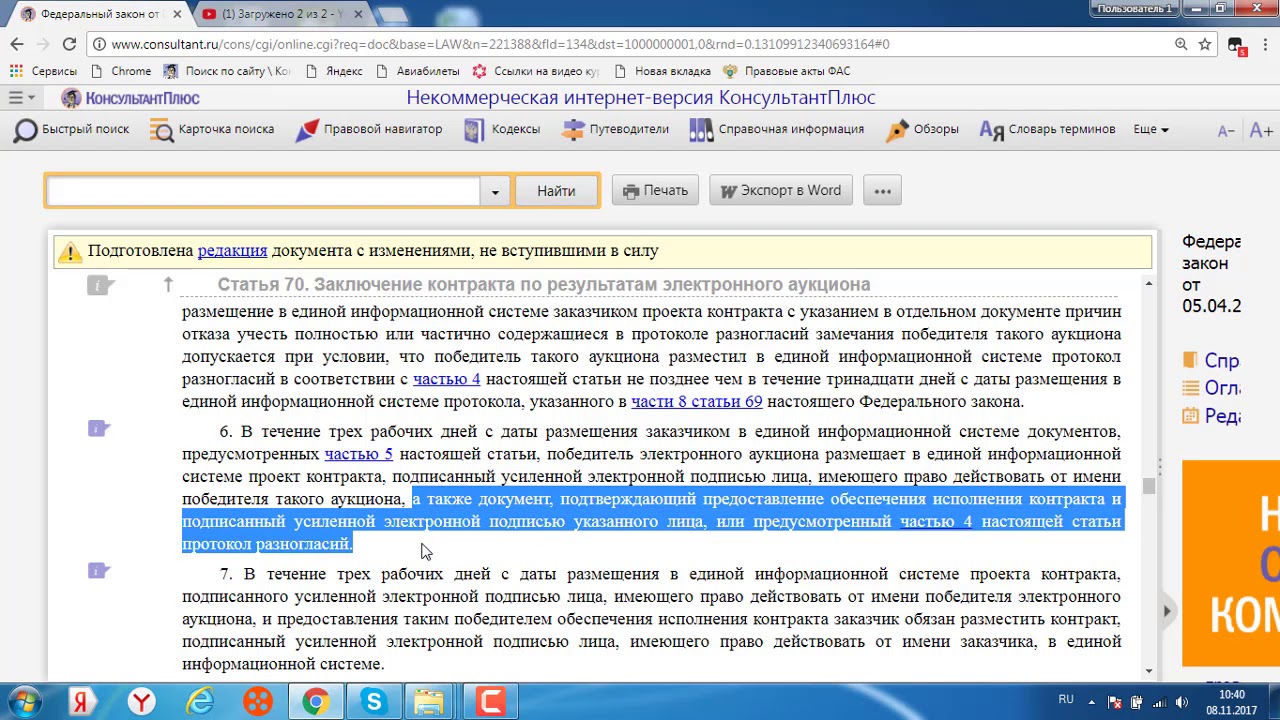1280x720 pixels.
Task: Open zoom magnifier icon in address bar
Action: [1181, 44]
